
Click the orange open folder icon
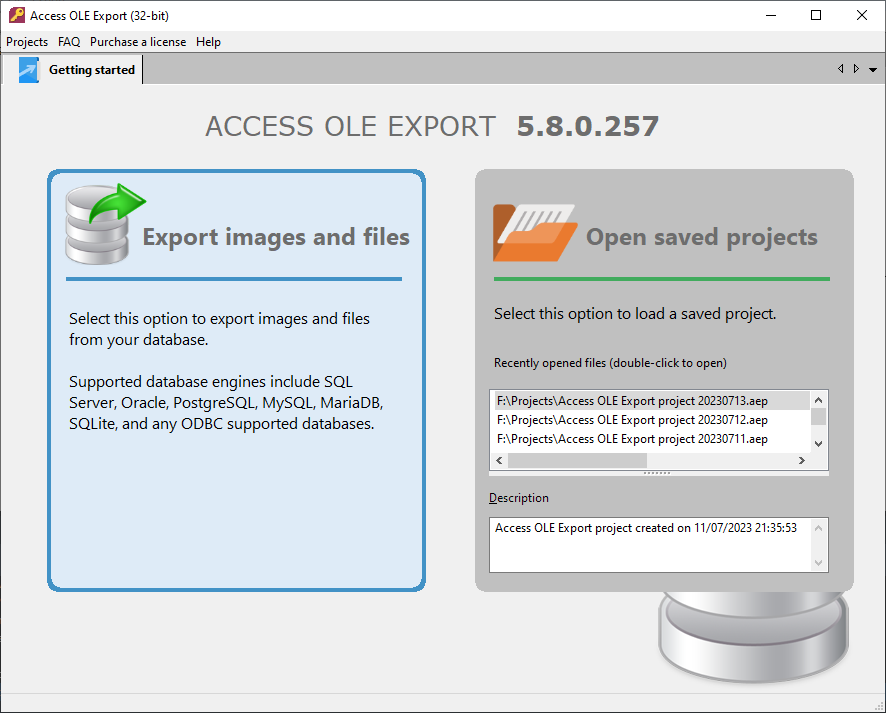pyautogui.click(x=534, y=232)
